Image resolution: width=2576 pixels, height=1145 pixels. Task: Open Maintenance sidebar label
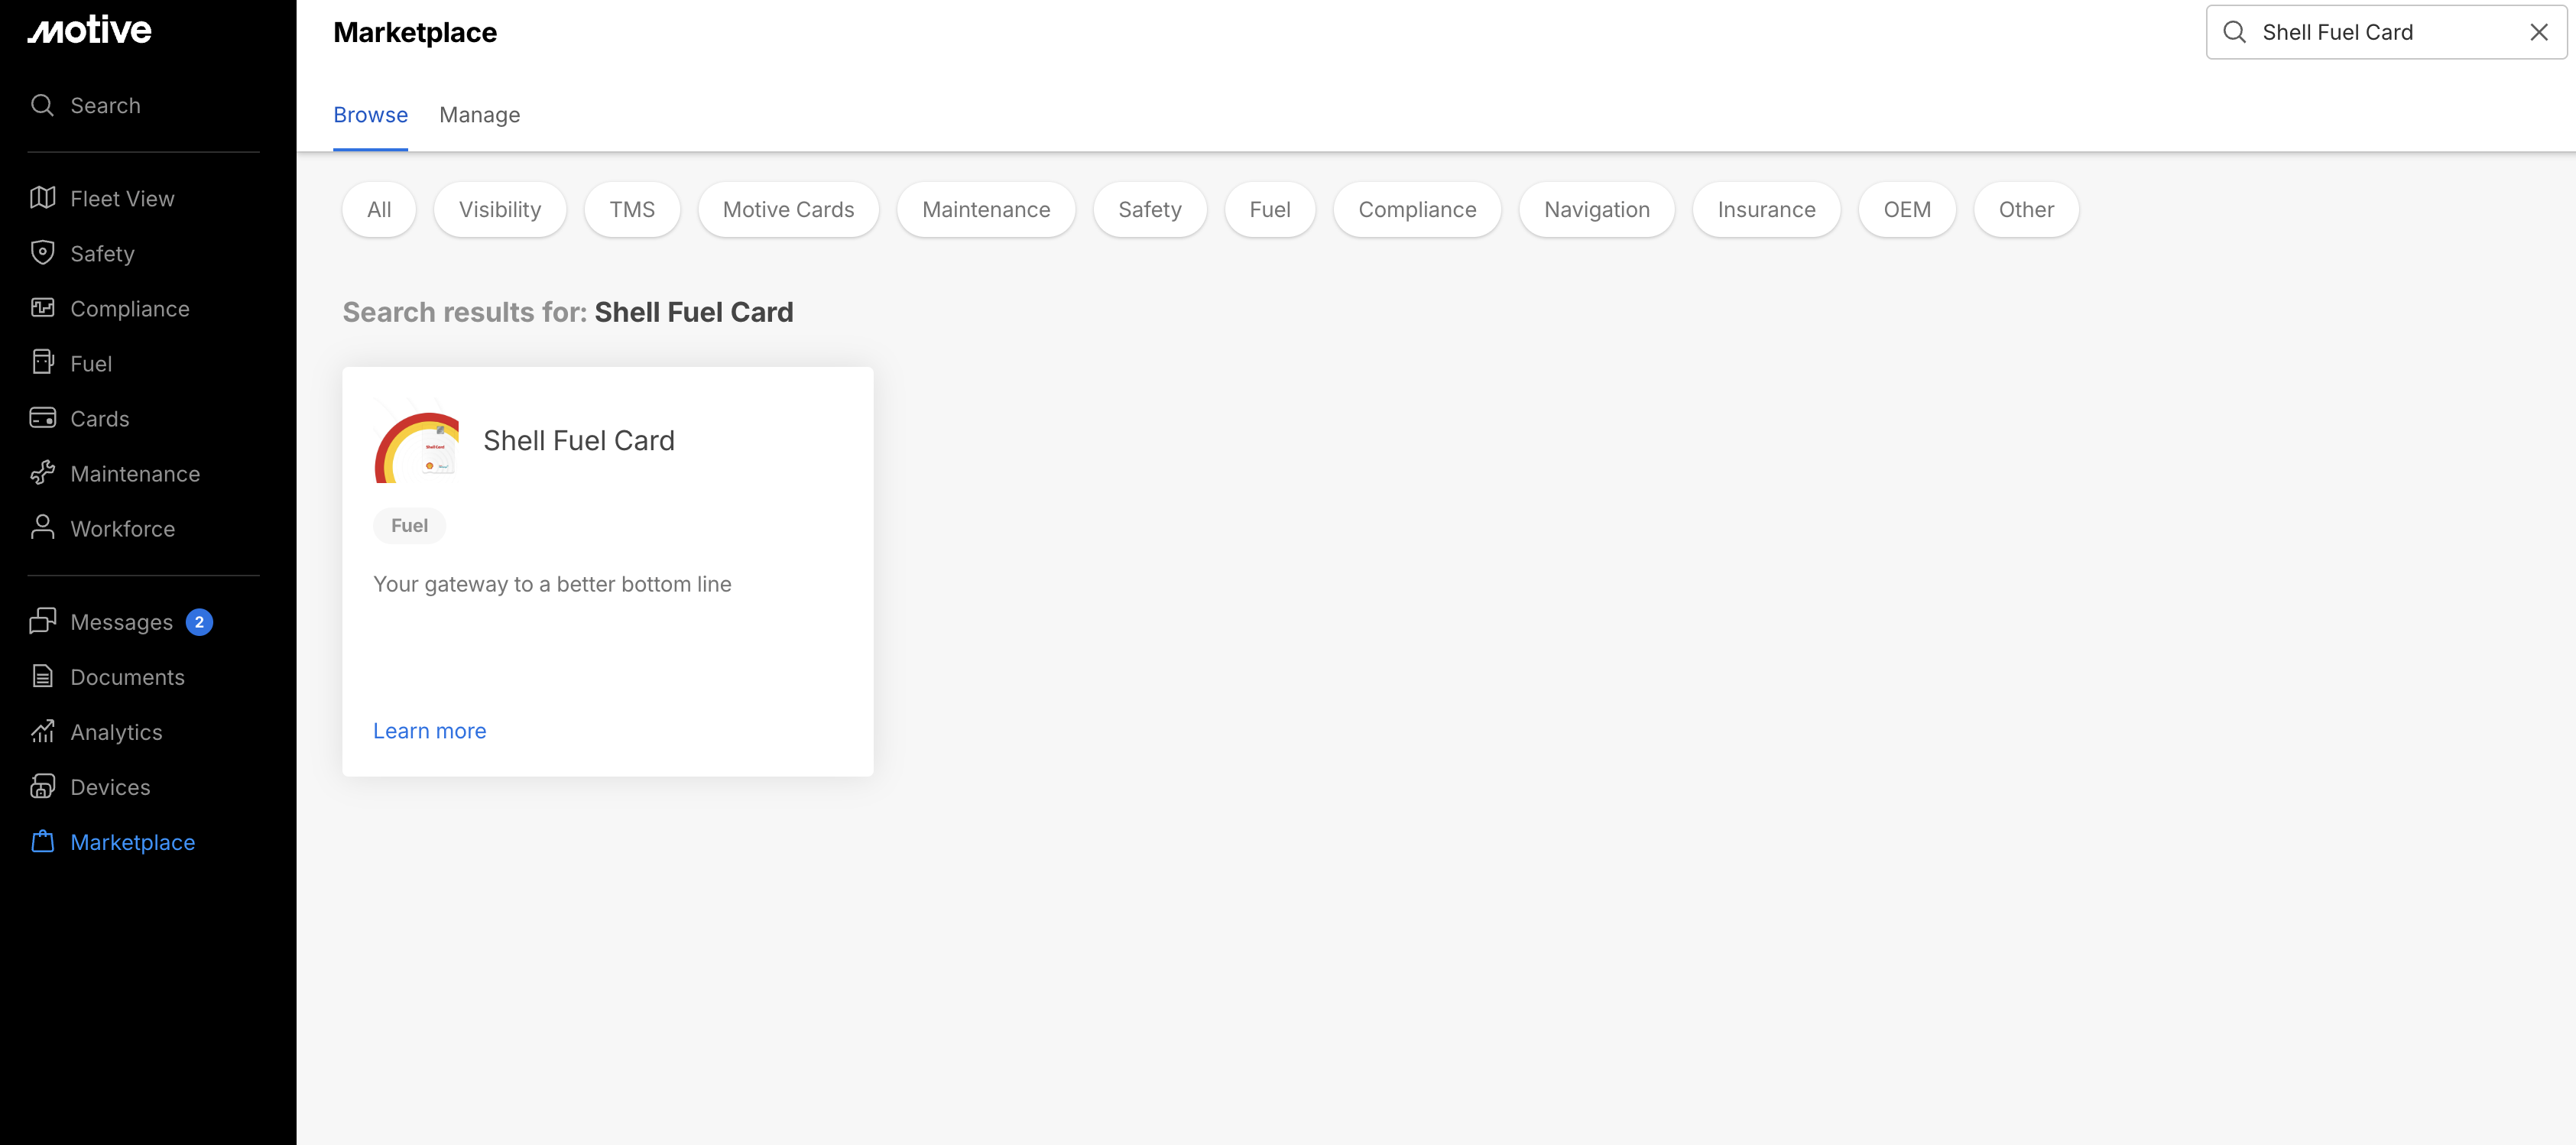pos(135,474)
